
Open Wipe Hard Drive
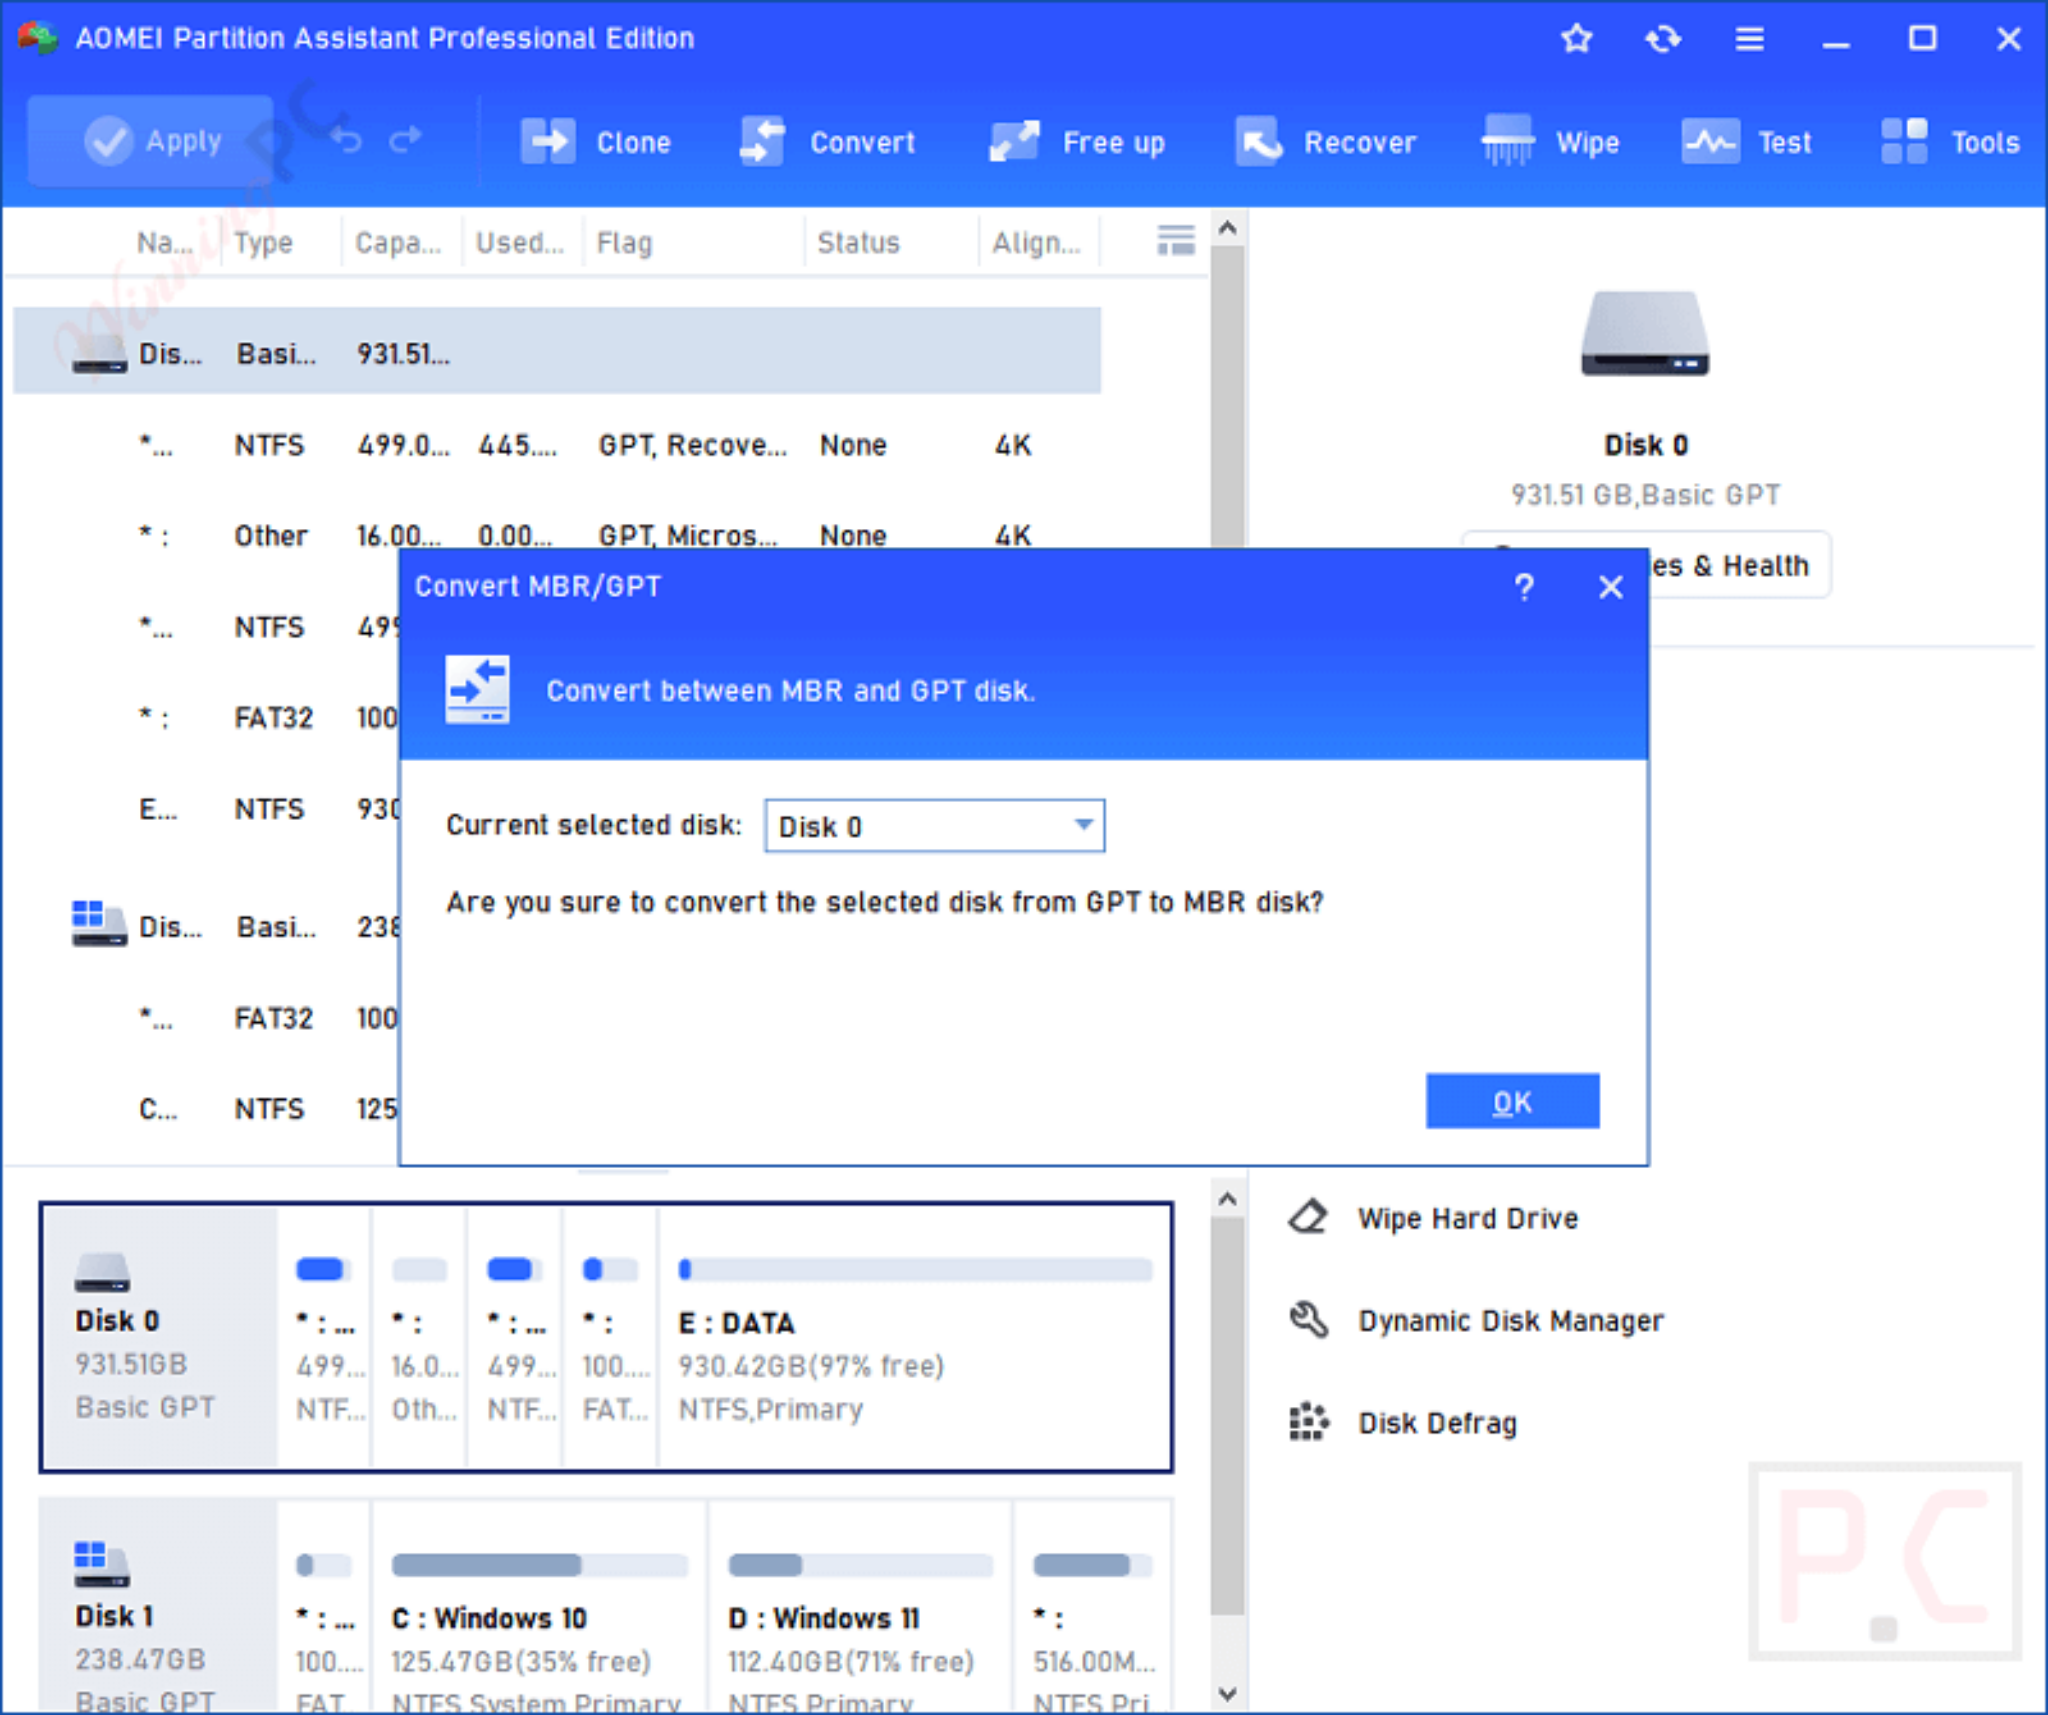(1467, 1218)
